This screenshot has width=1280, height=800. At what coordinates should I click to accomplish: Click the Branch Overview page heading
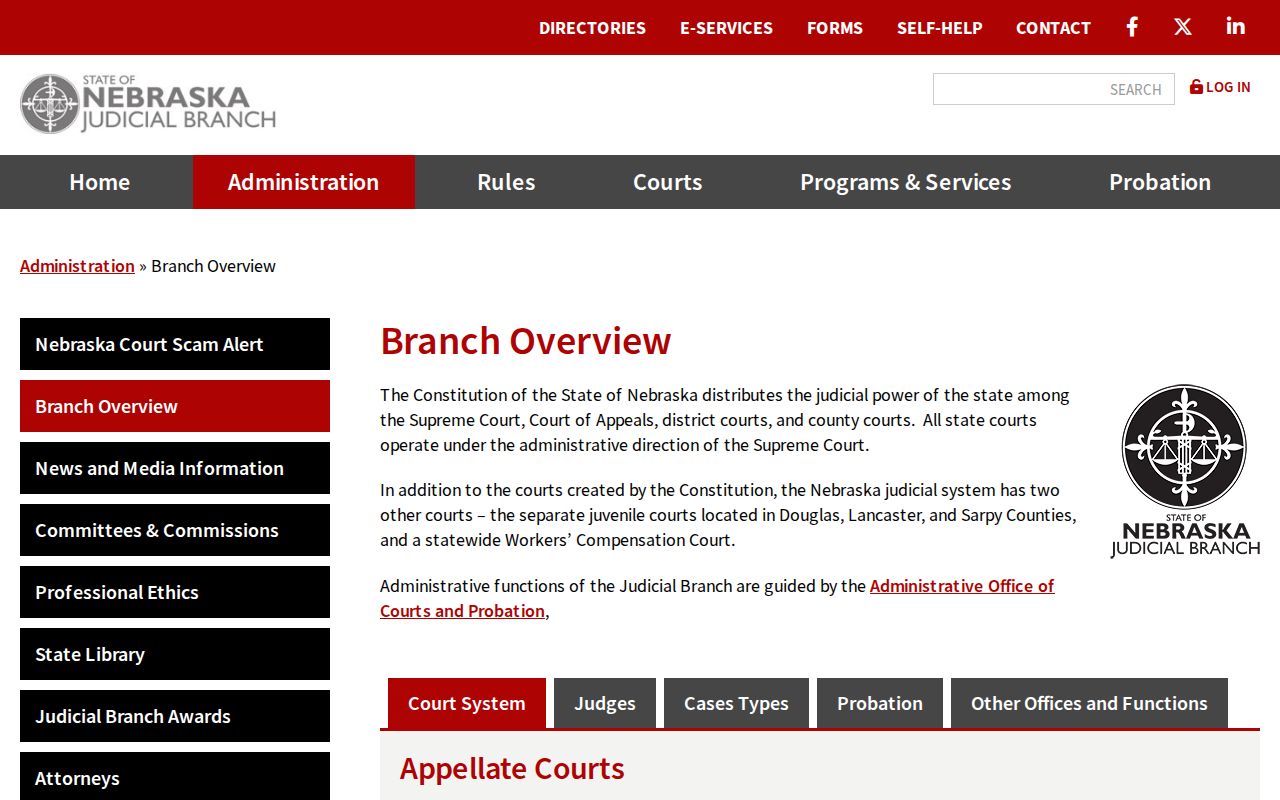[x=526, y=341]
